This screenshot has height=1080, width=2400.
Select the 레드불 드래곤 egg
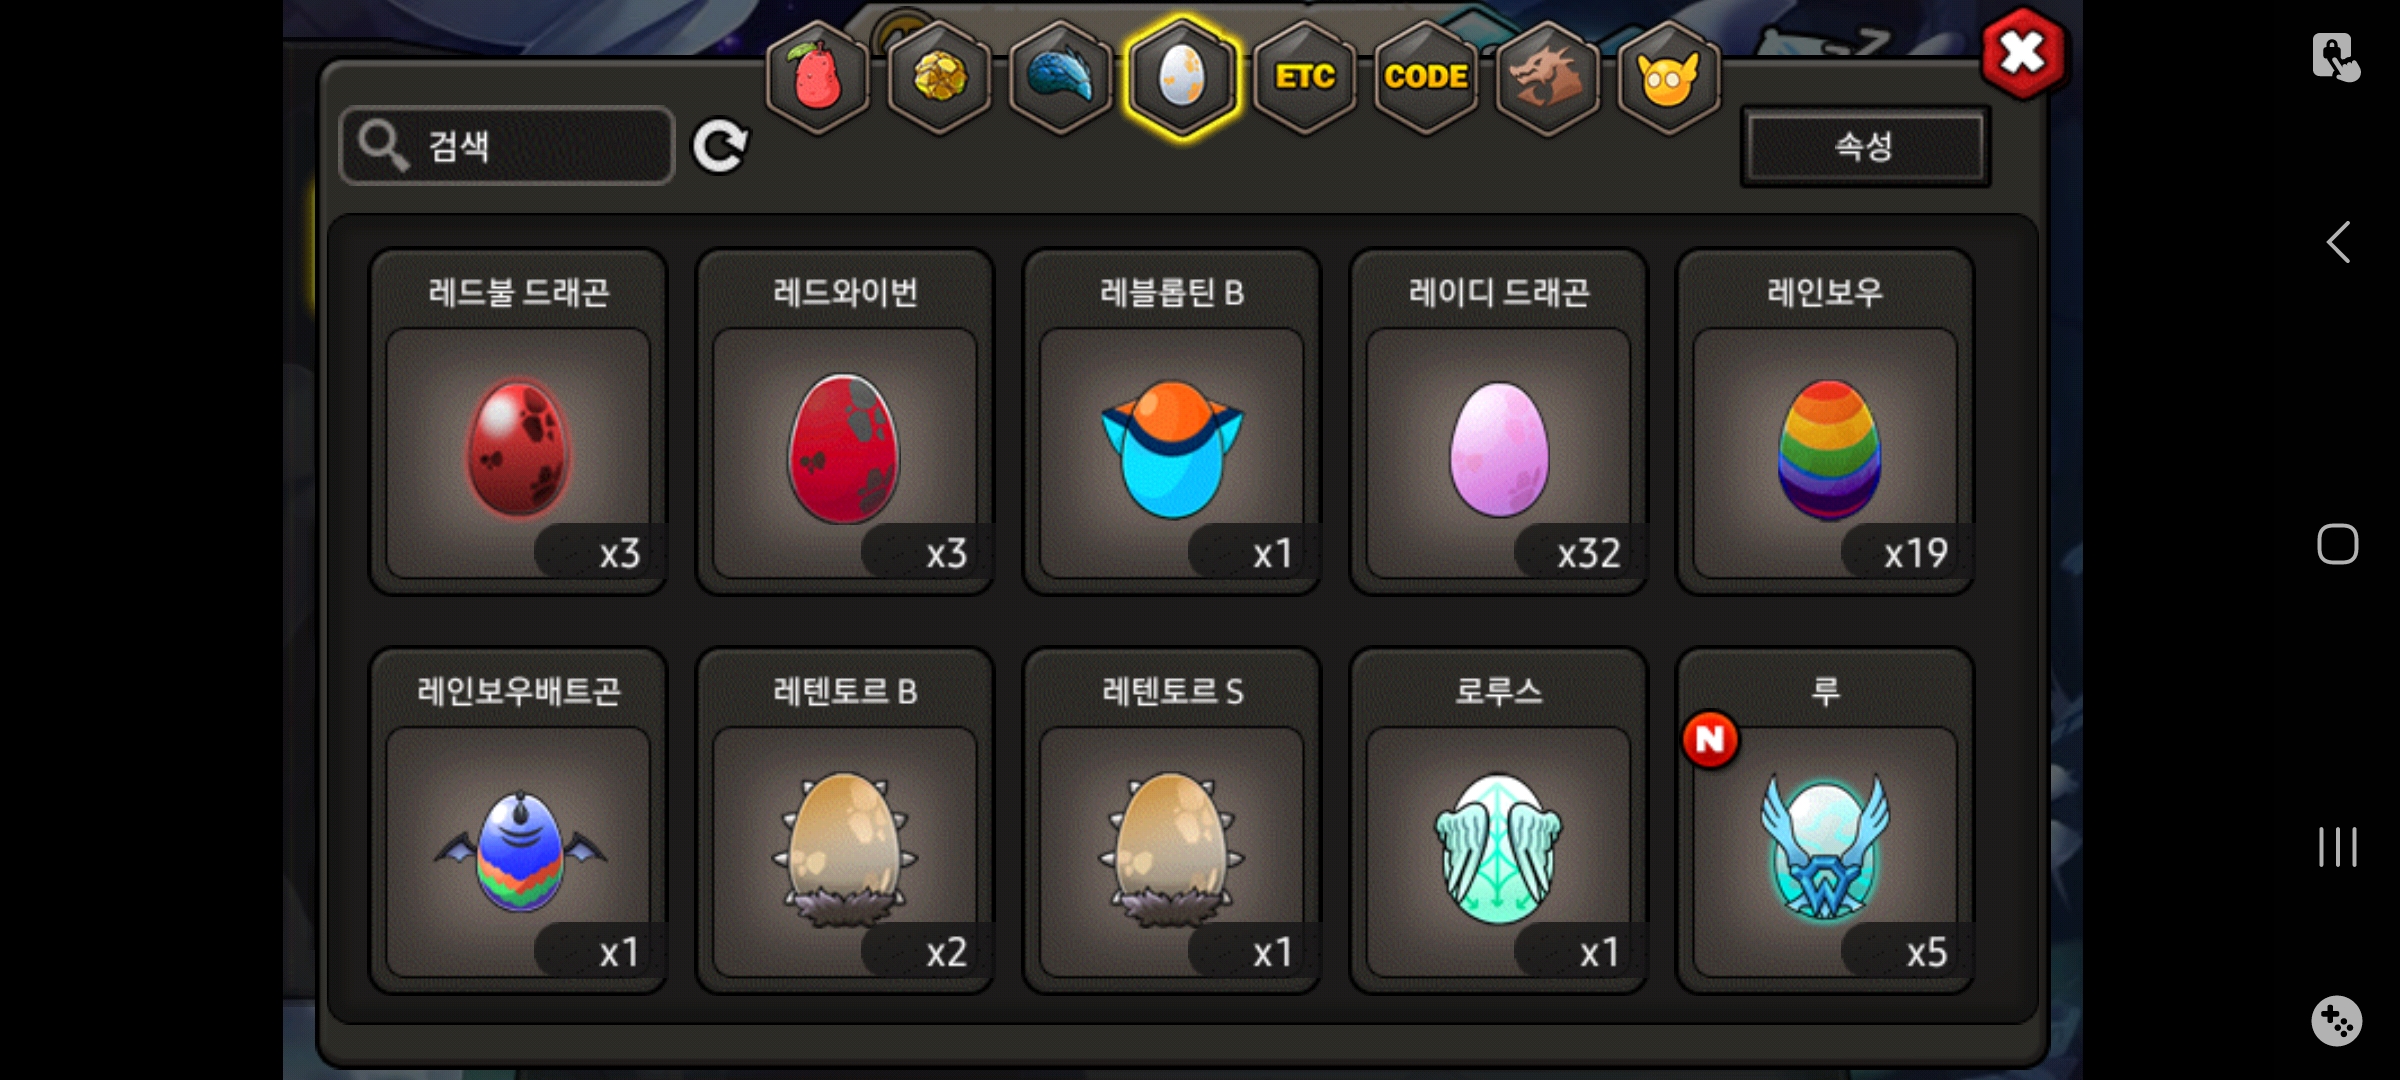click(518, 421)
